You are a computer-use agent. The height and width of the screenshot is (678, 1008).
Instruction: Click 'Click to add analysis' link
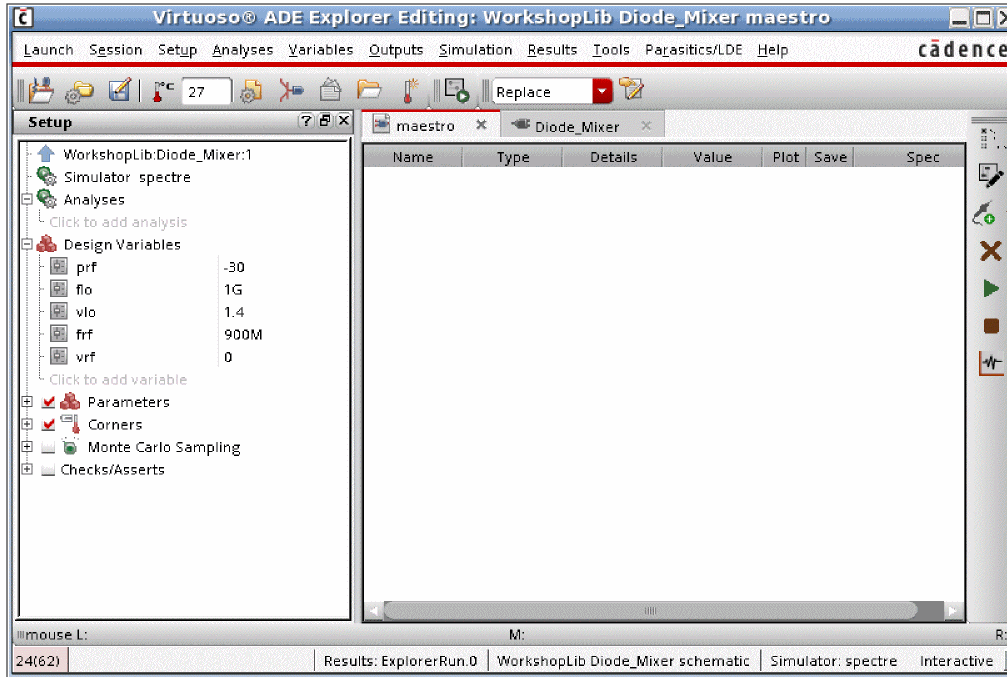tap(118, 222)
